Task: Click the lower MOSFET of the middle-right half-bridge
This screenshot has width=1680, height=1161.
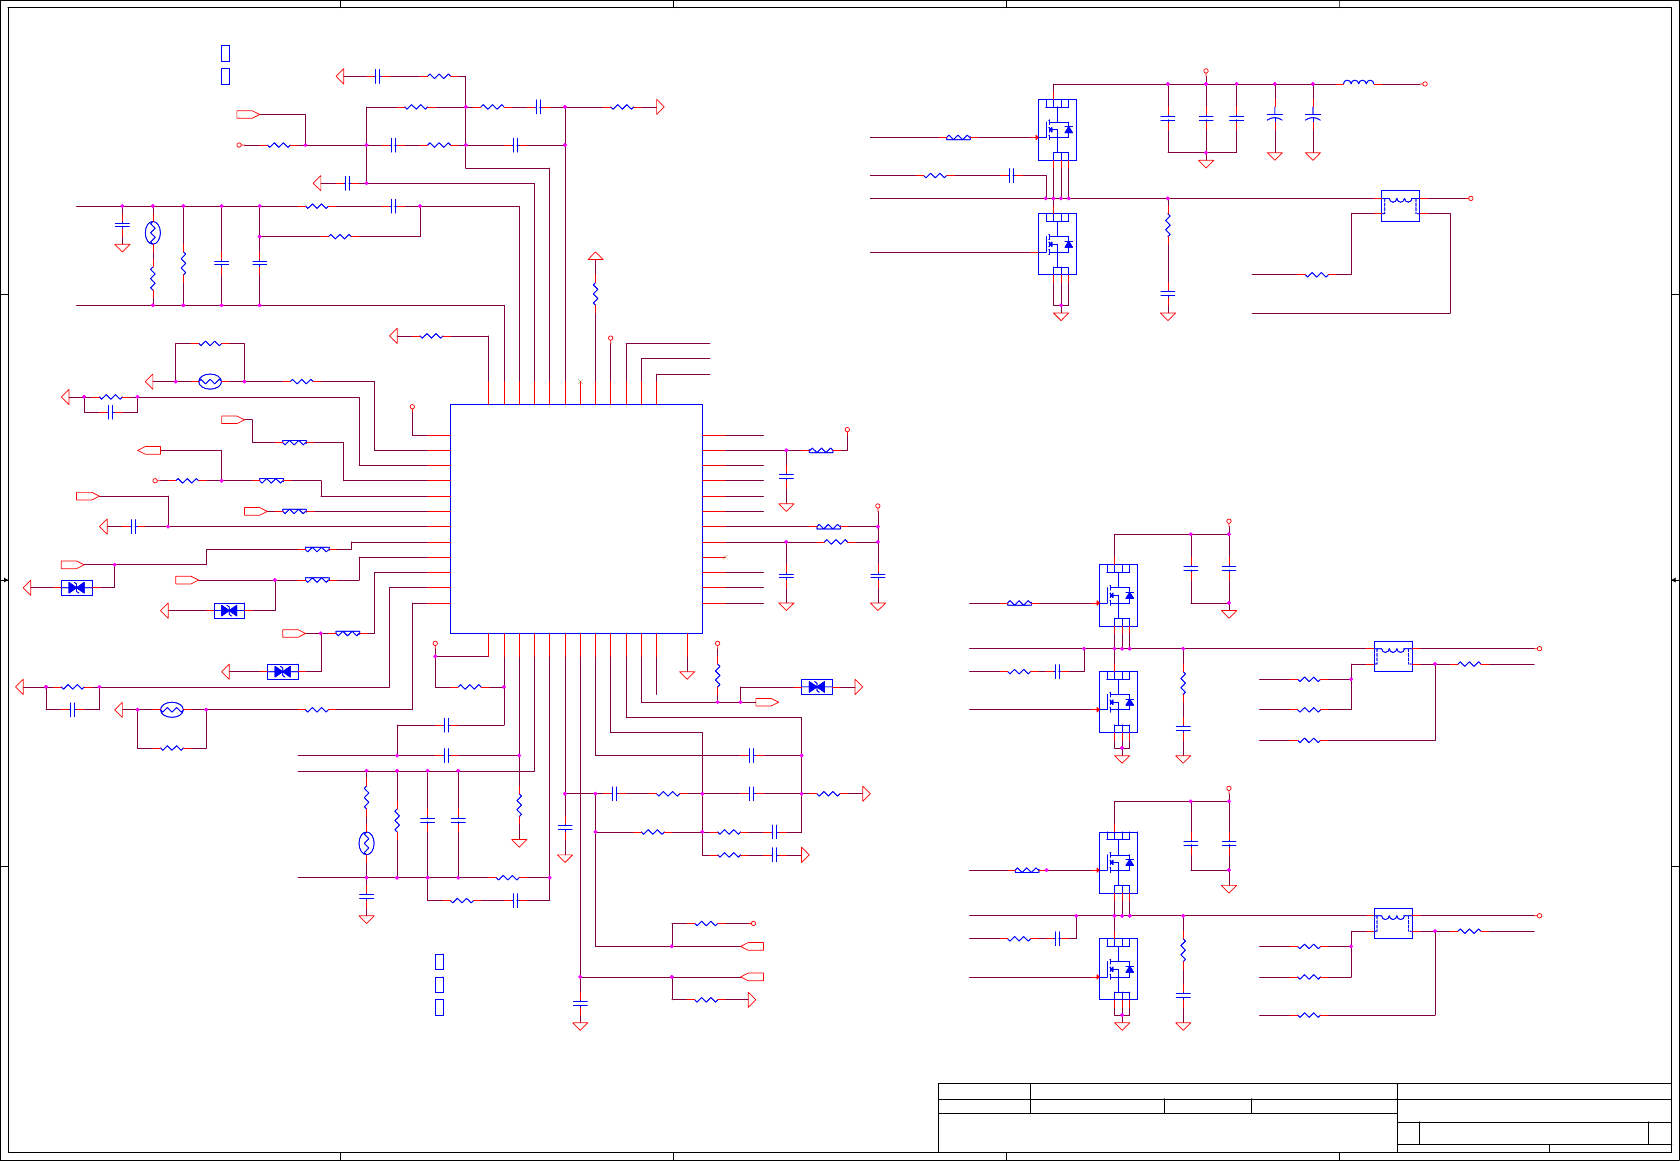Action: [1118, 702]
